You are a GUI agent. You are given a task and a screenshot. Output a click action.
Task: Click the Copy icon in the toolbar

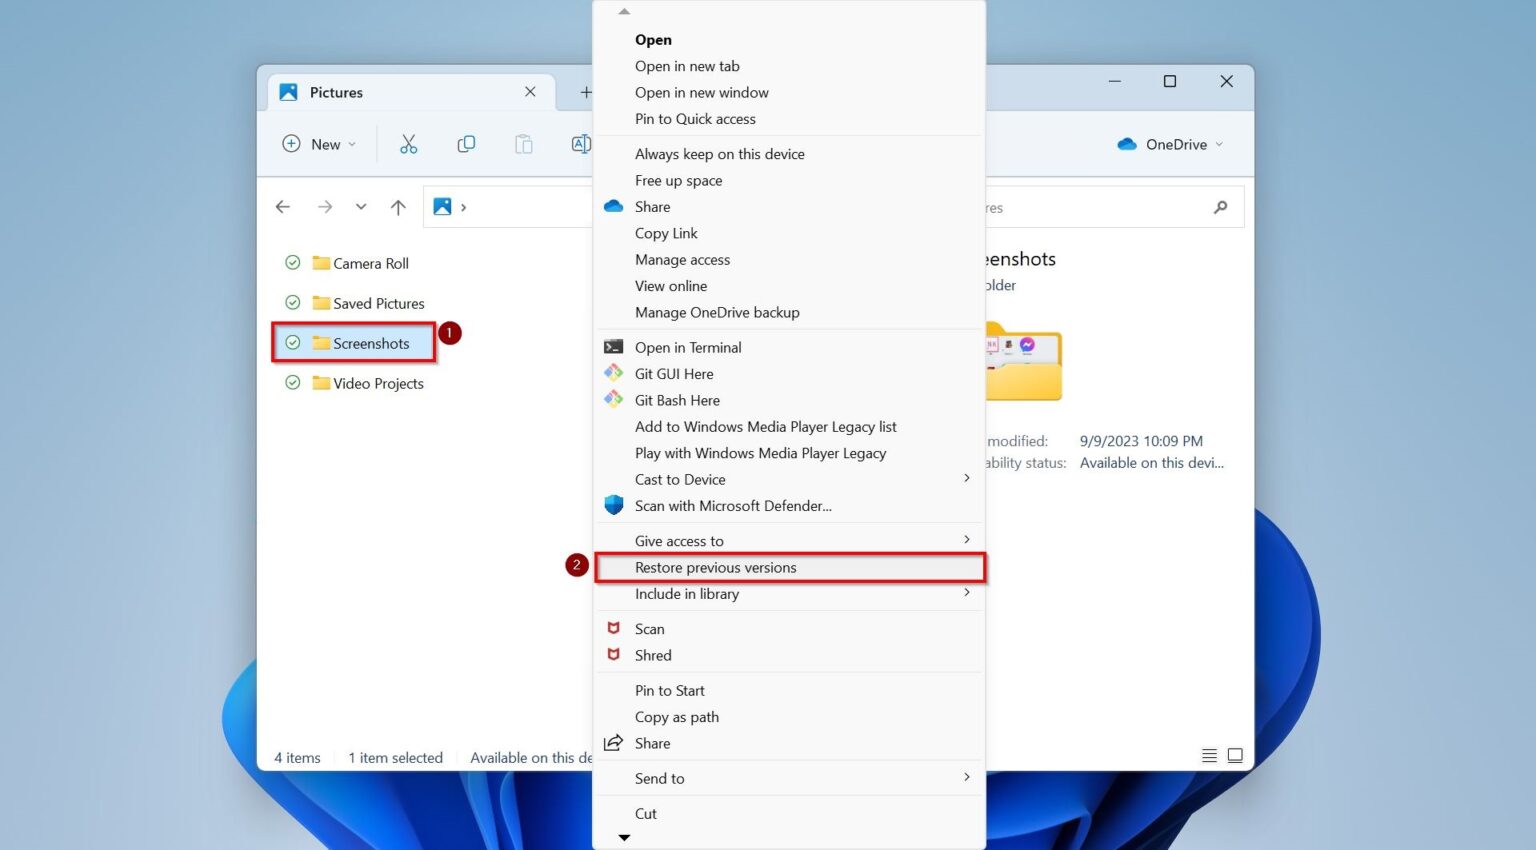tap(466, 144)
